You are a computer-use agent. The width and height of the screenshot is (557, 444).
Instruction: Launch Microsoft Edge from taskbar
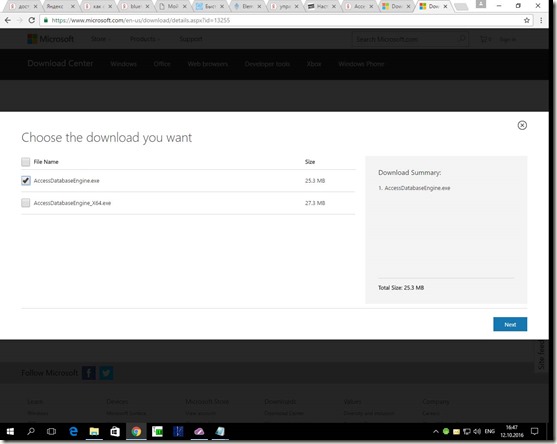tap(73, 431)
